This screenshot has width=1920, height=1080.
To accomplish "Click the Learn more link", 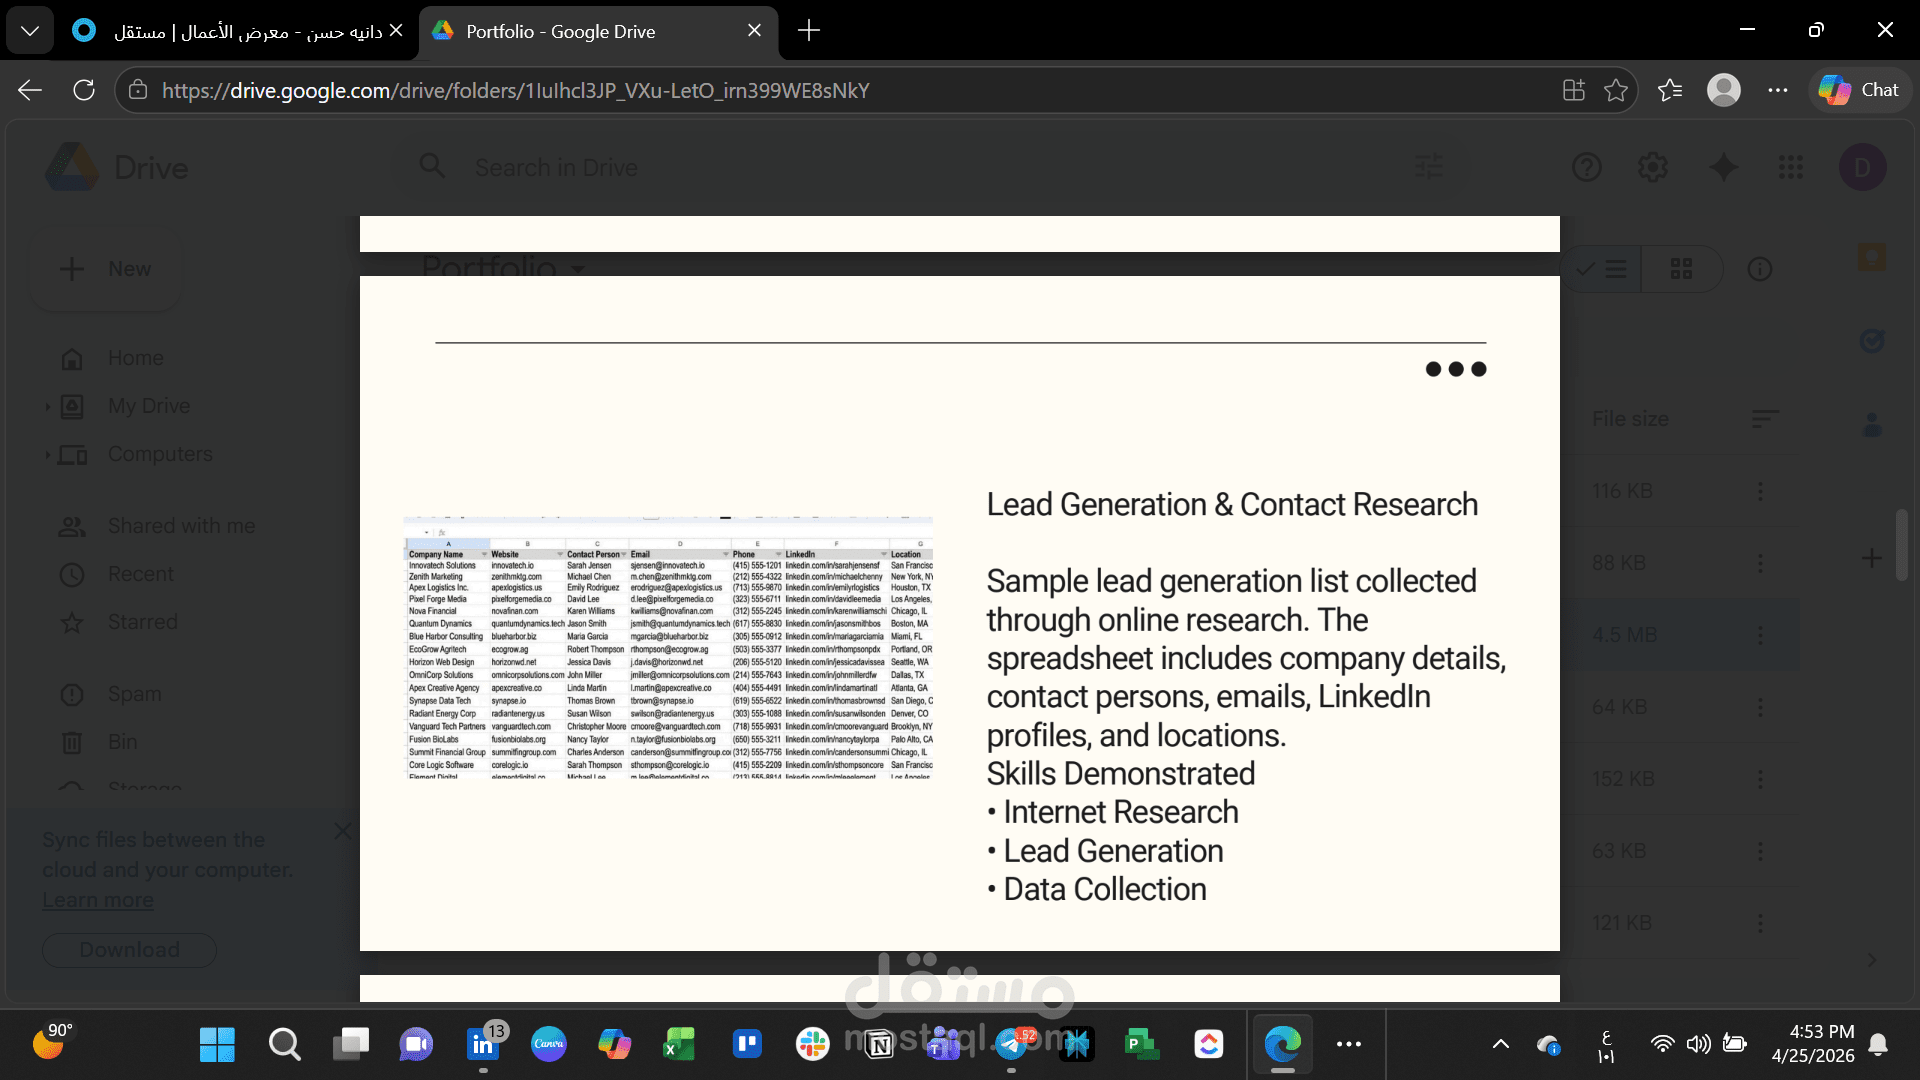I will point(98,900).
